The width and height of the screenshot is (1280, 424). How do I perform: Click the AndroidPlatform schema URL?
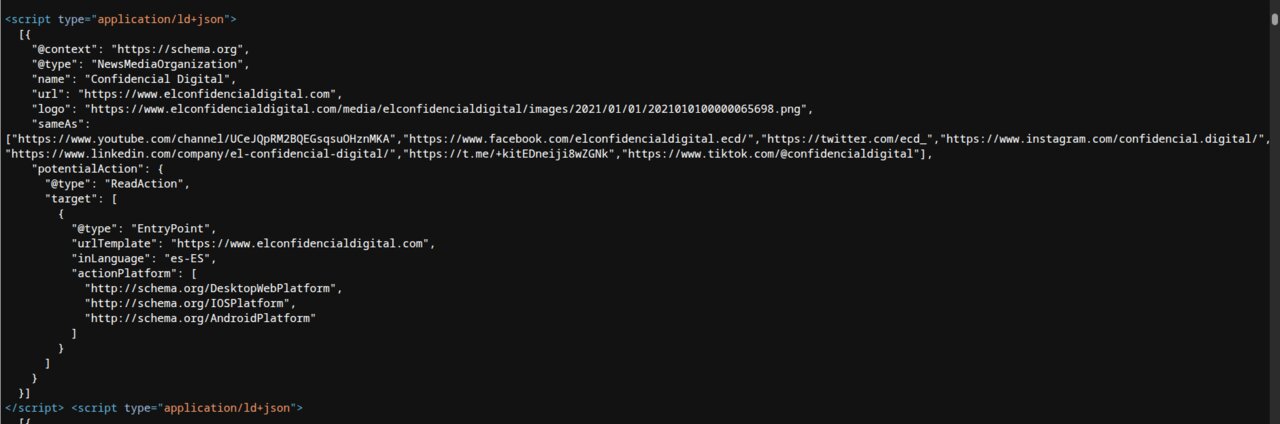tap(200, 319)
